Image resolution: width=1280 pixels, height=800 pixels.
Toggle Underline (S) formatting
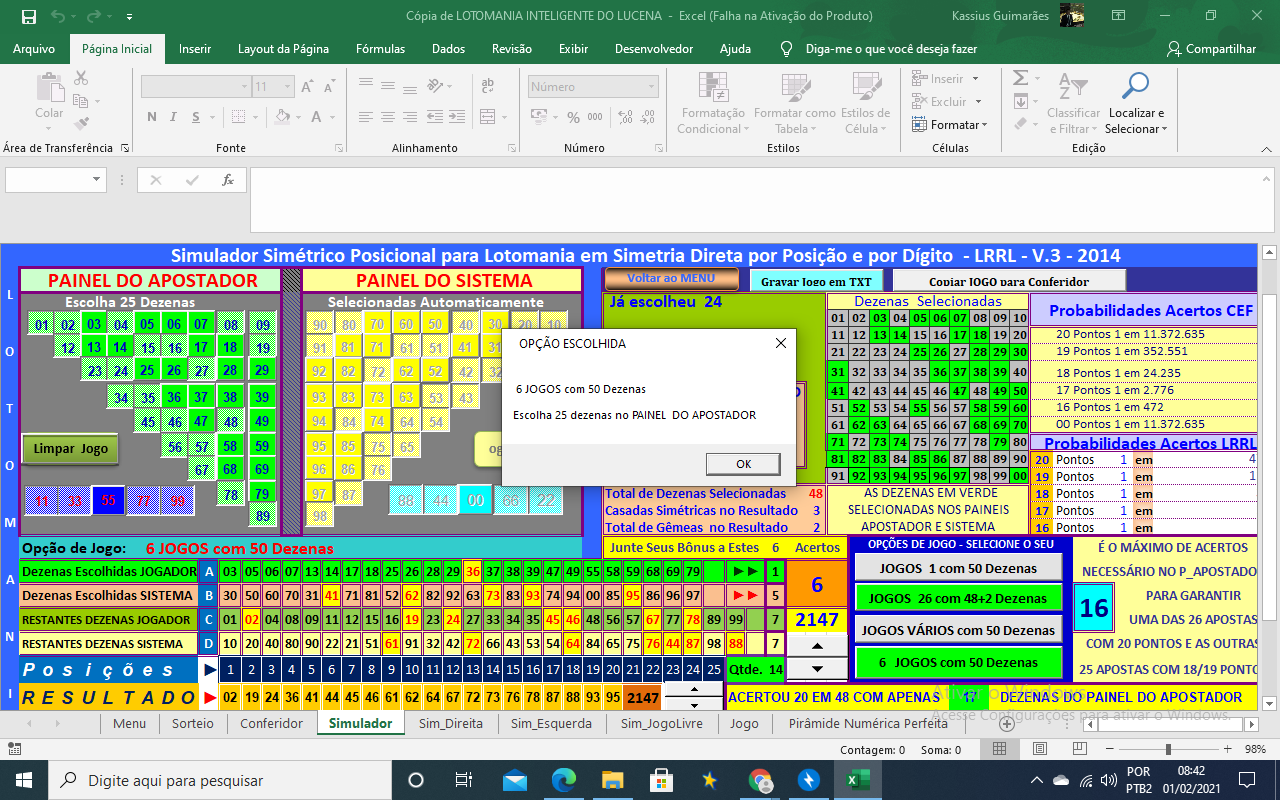[198, 117]
